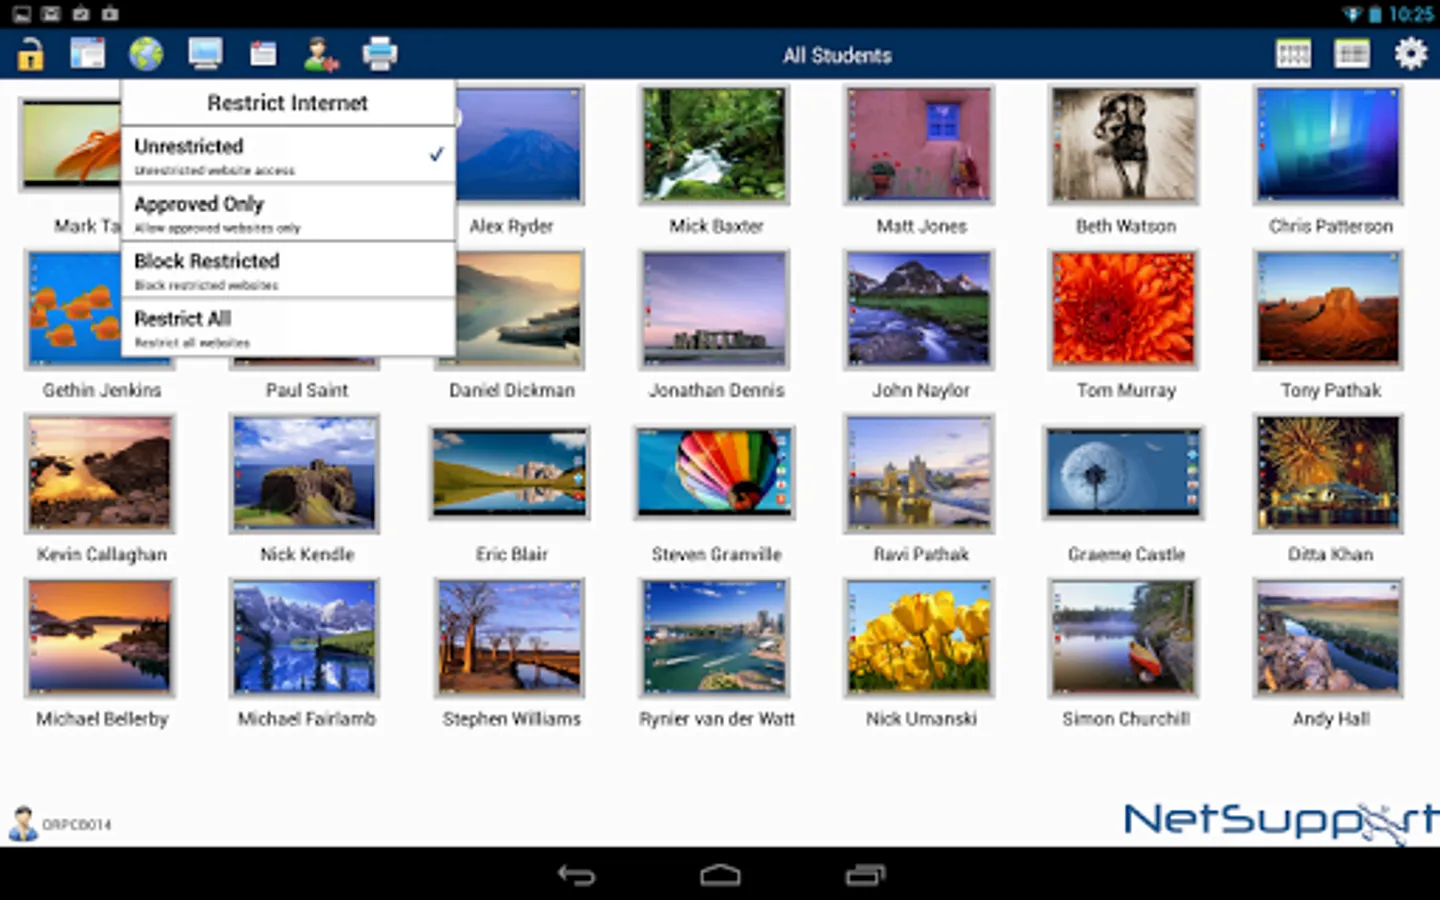Select Kevin Callaghan's sunset thumbnail
Image resolution: width=1440 pixels, height=900 pixels.
100,473
